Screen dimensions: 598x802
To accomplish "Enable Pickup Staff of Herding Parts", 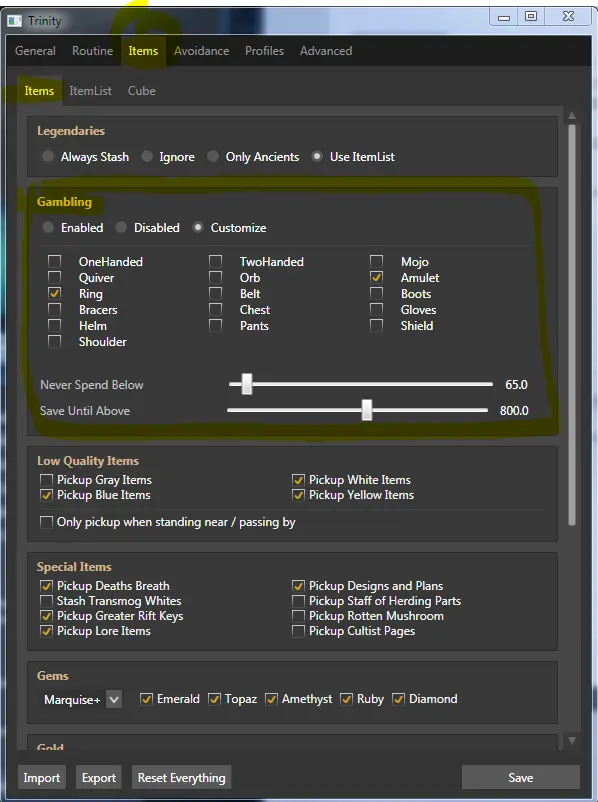I will pyautogui.click(x=298, y=601).
